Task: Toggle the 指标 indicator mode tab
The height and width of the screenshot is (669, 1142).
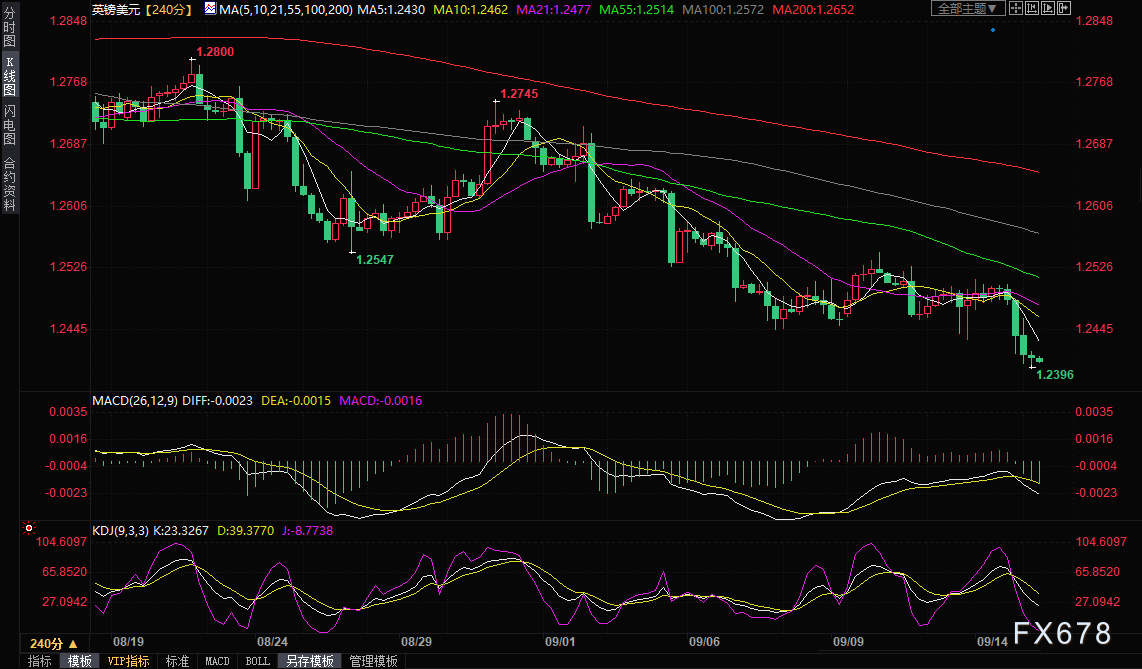Action: 40,661
